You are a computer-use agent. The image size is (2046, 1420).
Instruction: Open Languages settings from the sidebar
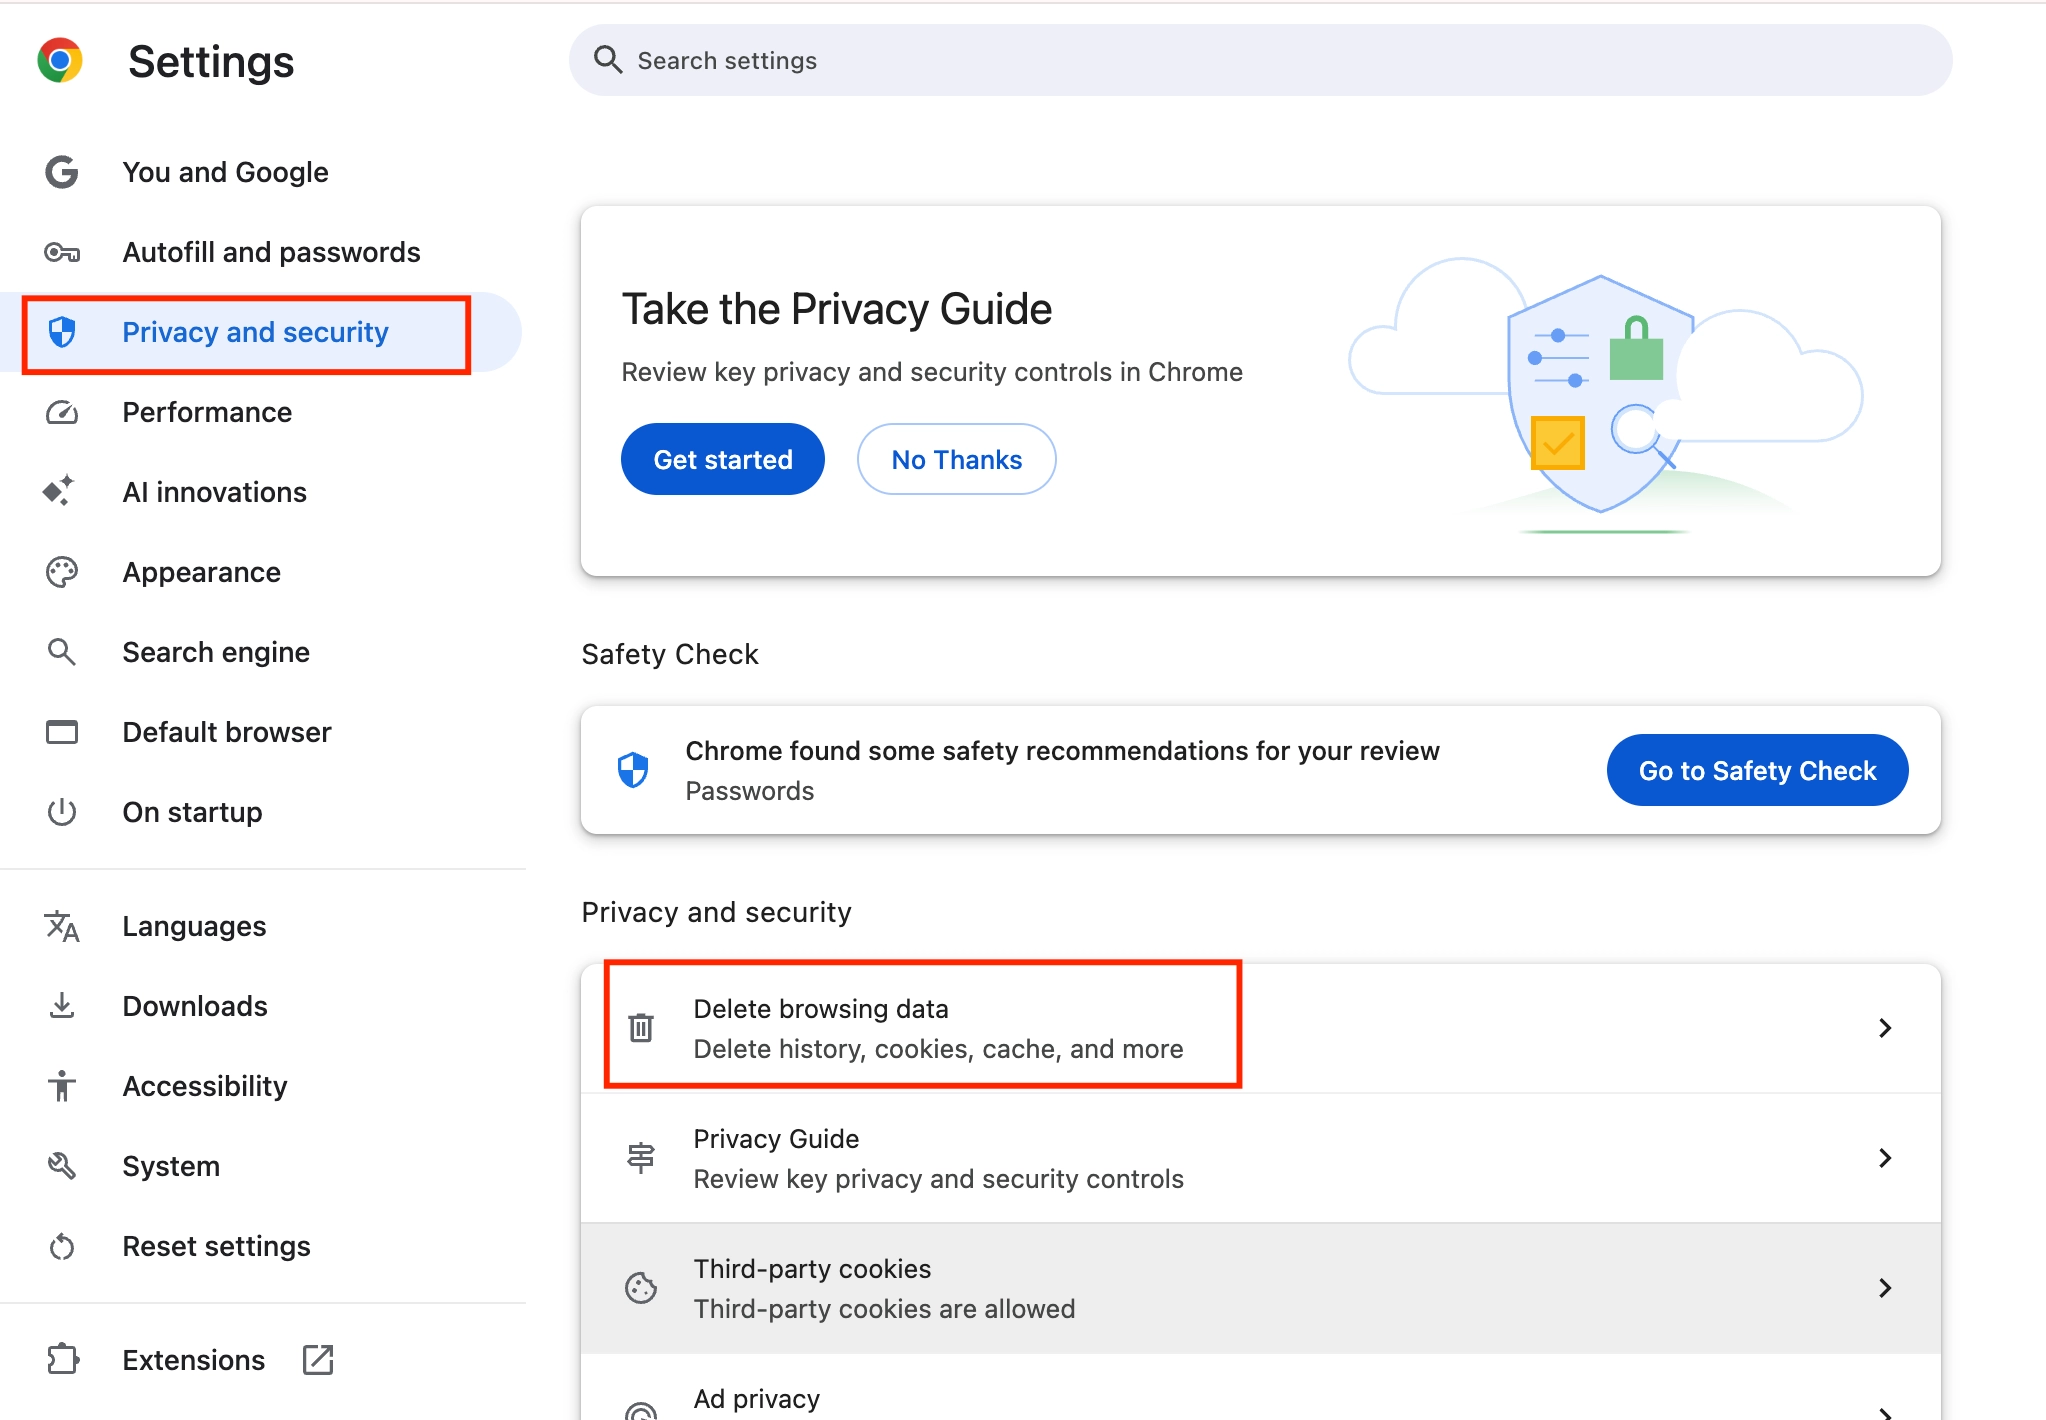(x=194, y=925)
